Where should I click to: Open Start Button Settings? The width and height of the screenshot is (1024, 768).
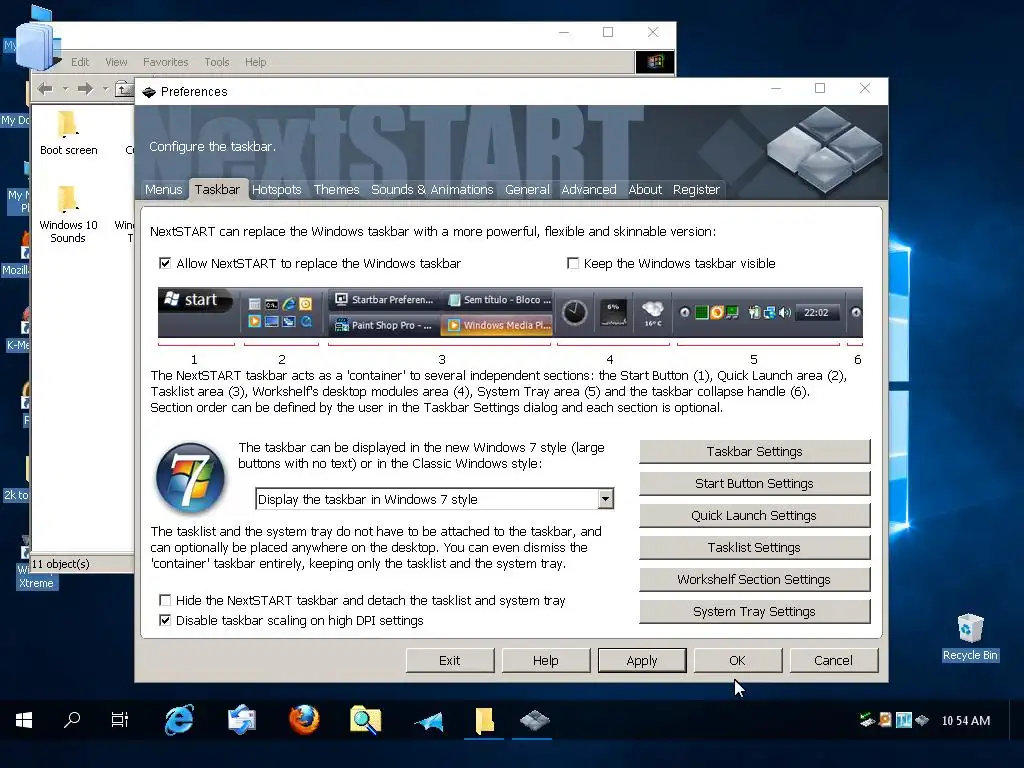754,483
